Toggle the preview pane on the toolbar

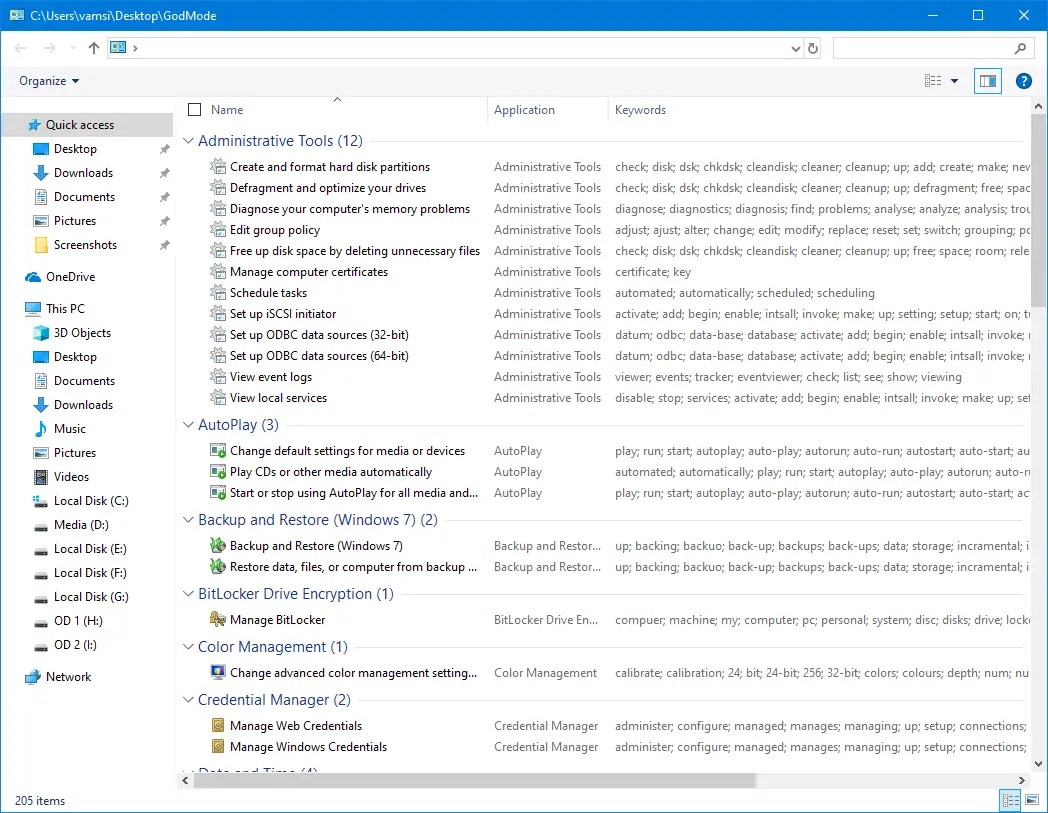coord(986,81)
